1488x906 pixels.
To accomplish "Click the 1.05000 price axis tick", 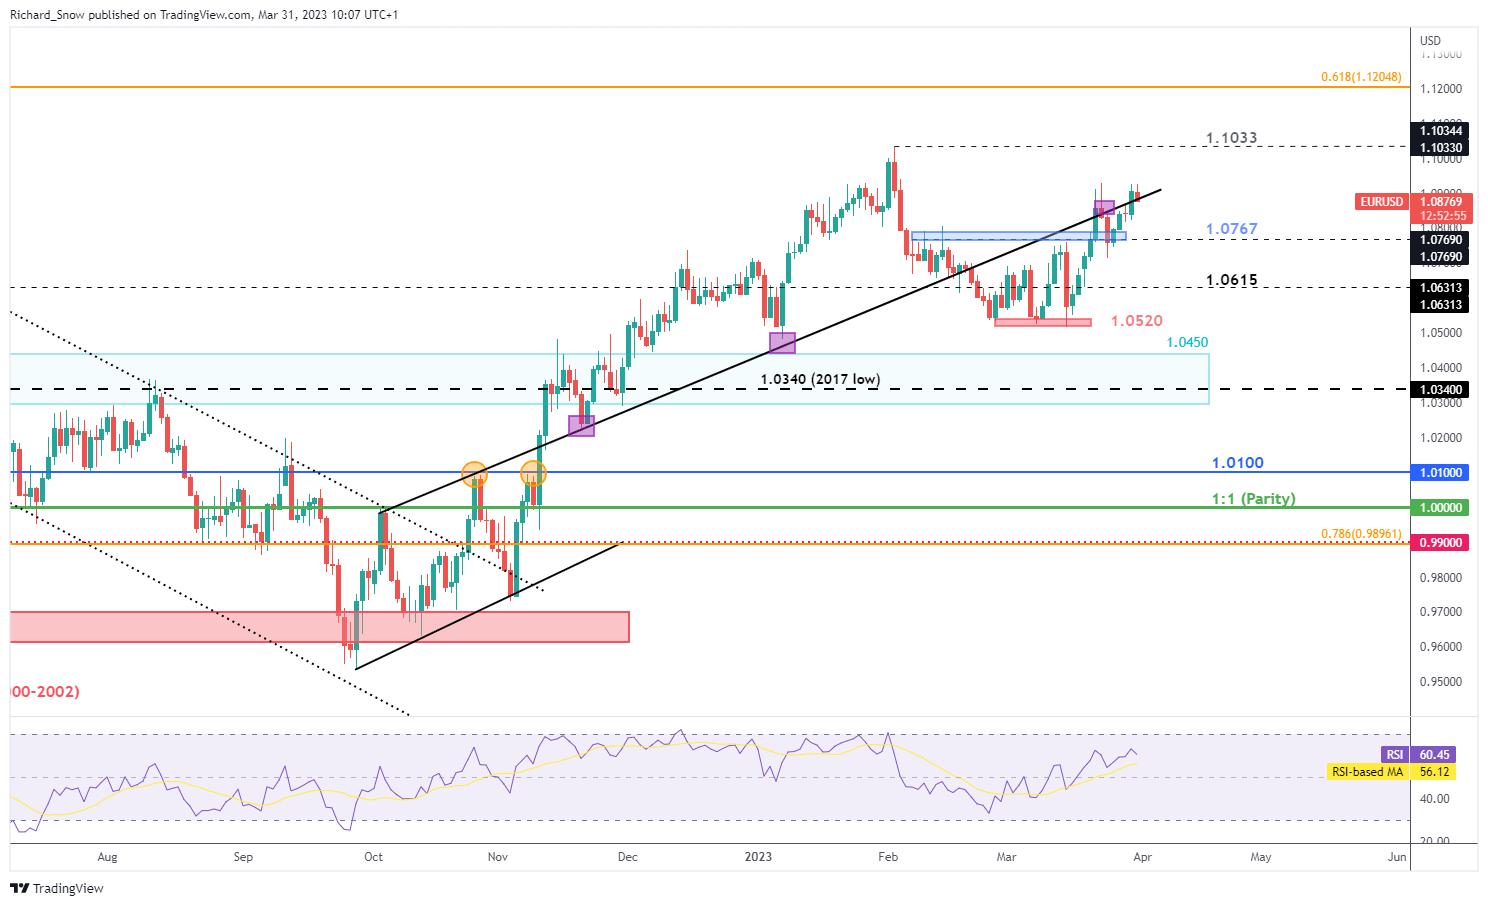I will 1441,333.
